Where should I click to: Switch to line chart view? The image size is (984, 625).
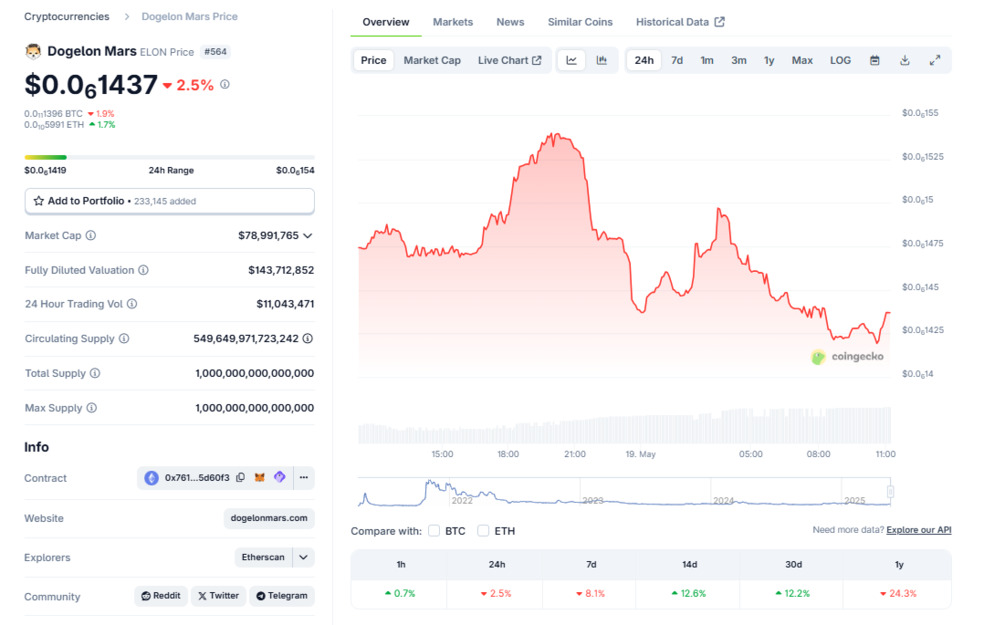[572, 60]
